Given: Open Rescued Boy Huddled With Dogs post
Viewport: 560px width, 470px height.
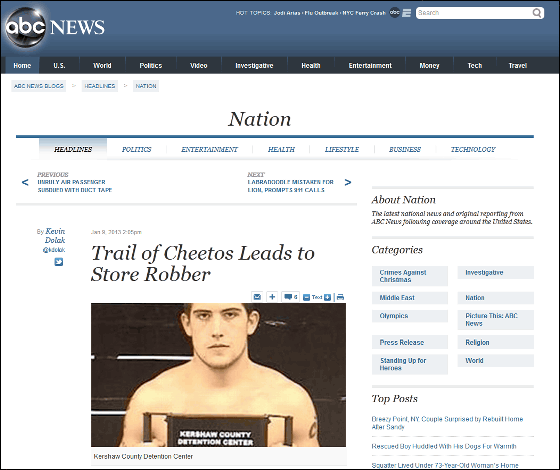Looking at the screenshot, I should point(444,446).
